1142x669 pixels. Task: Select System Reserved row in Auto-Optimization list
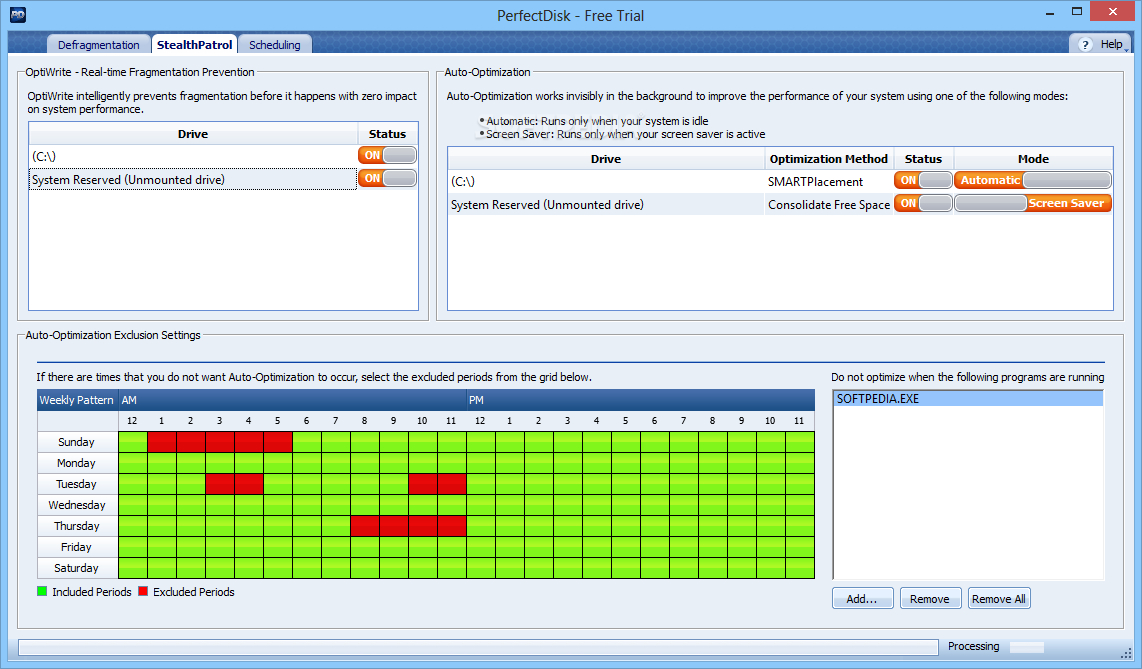click(606, 205)
